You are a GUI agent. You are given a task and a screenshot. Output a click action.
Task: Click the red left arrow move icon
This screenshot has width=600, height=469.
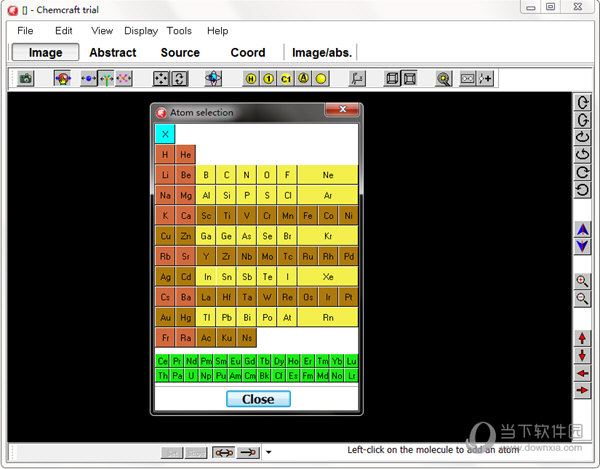tap(582, 373)
